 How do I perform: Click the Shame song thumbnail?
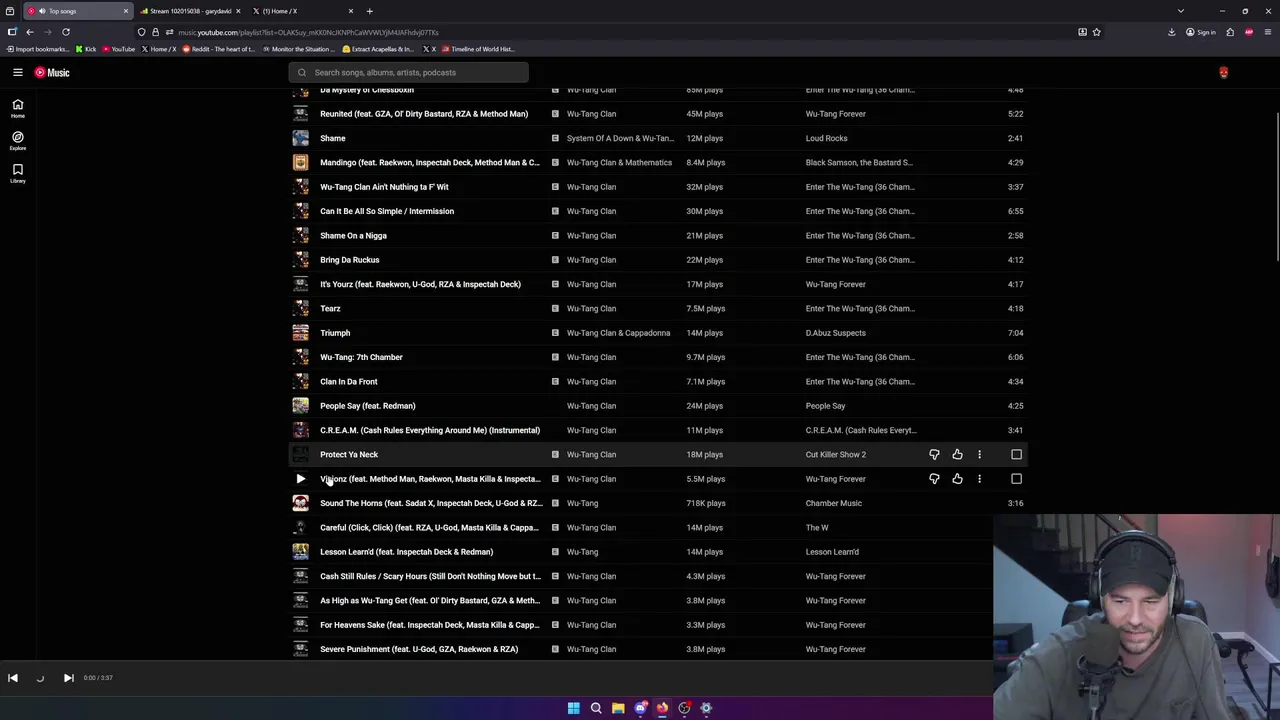(x=300, y=138)
